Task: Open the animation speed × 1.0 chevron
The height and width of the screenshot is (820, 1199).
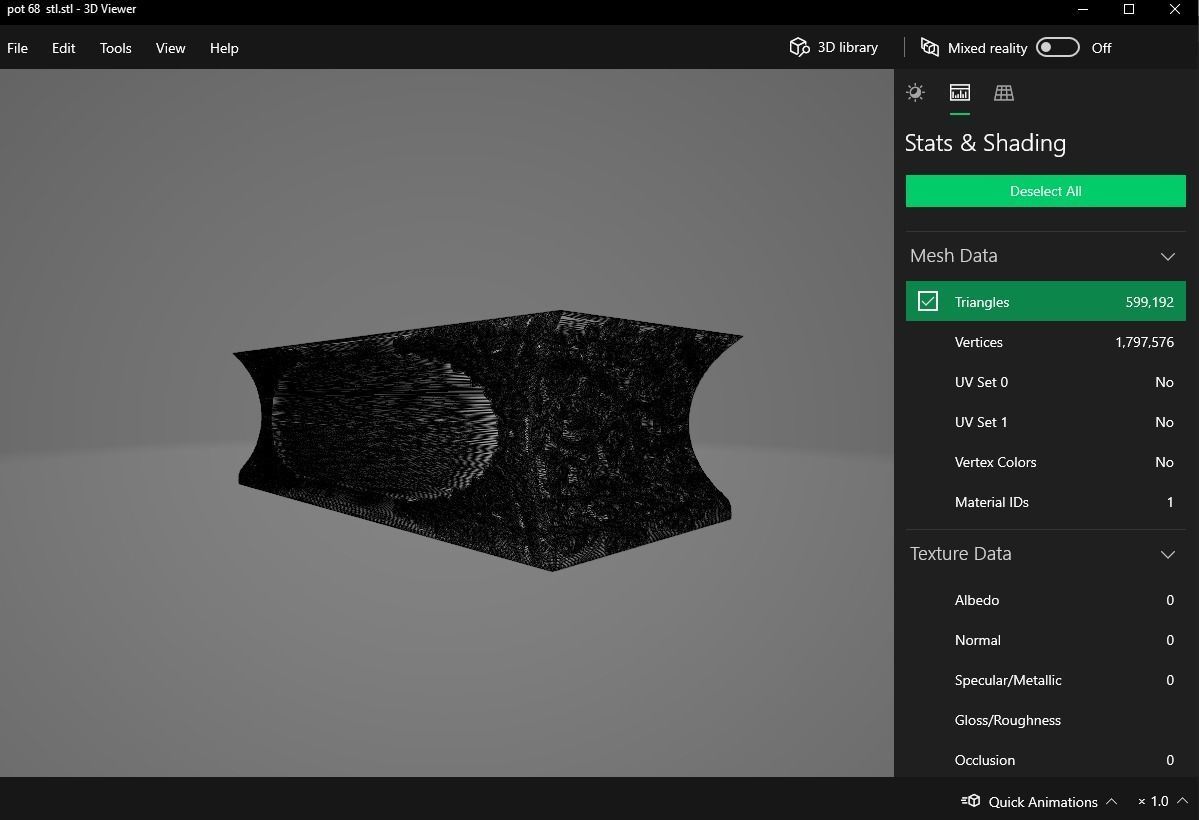Action: click(x=1181, y=801)
